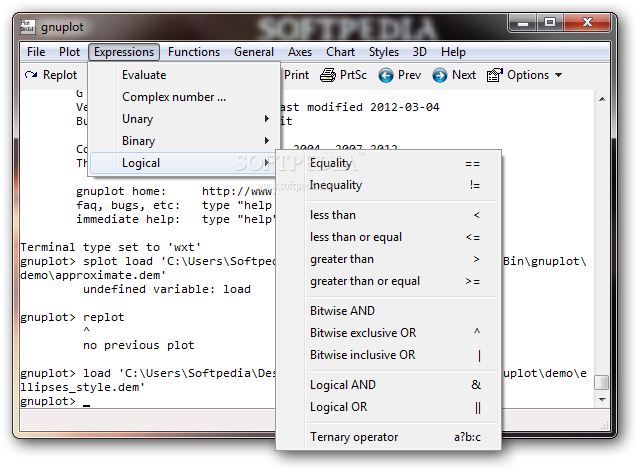Choose Complex number... menu entry
Viewport: 638px width, 471px height.
(184, 97)
